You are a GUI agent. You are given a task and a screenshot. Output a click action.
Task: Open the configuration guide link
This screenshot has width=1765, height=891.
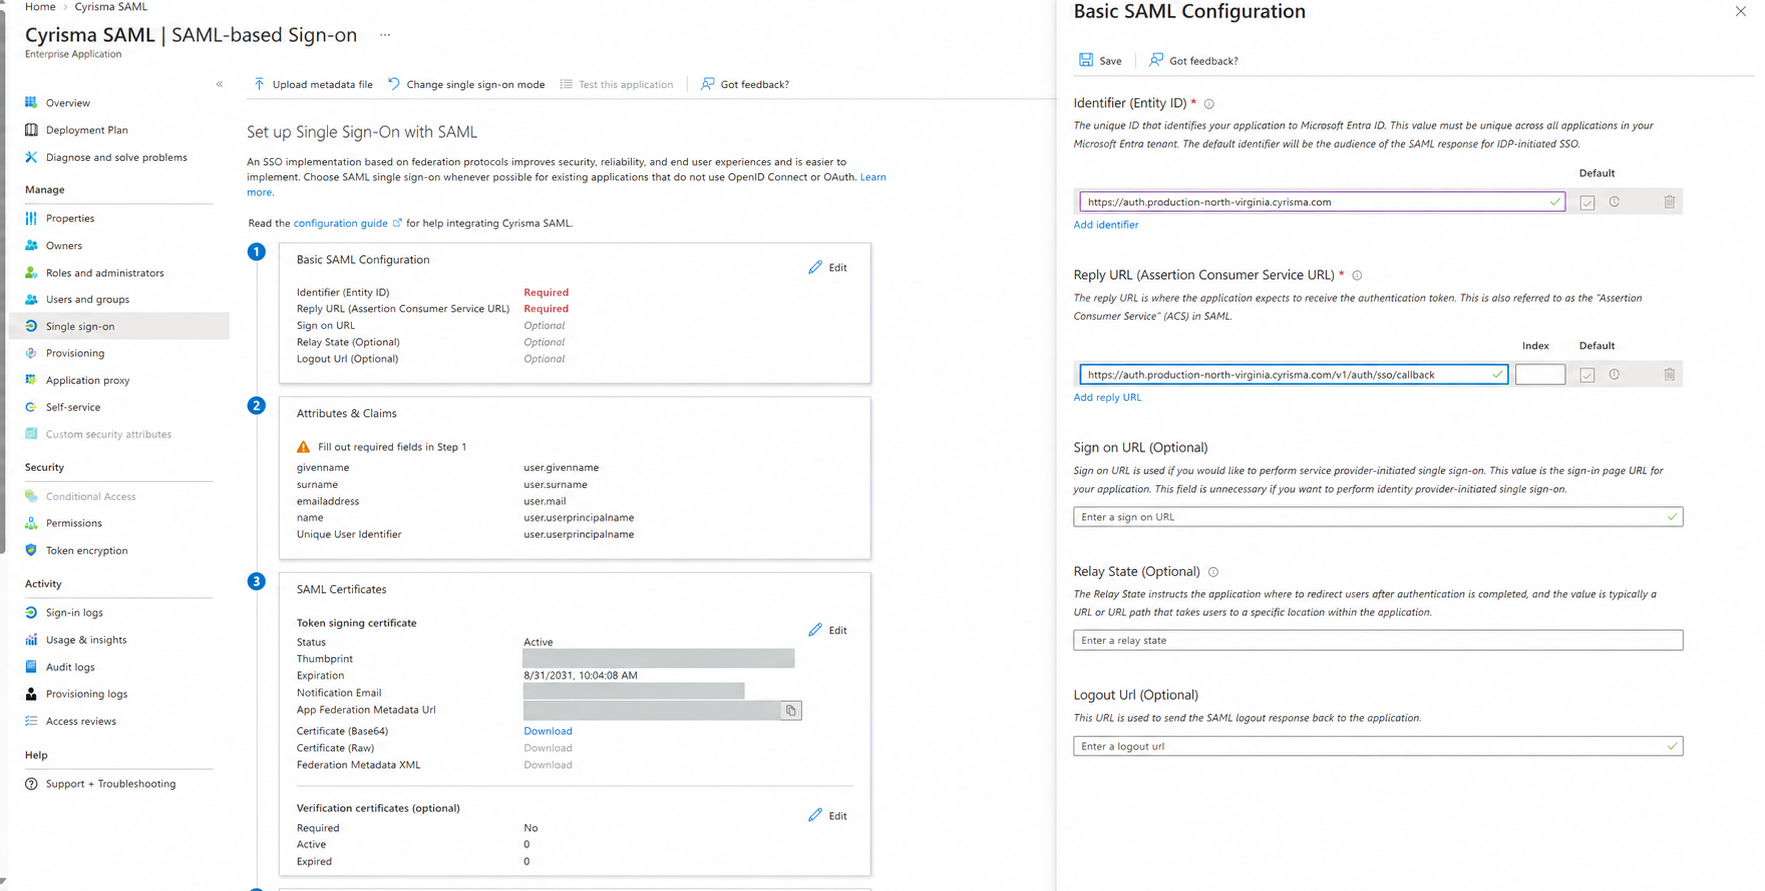[347, 223]
